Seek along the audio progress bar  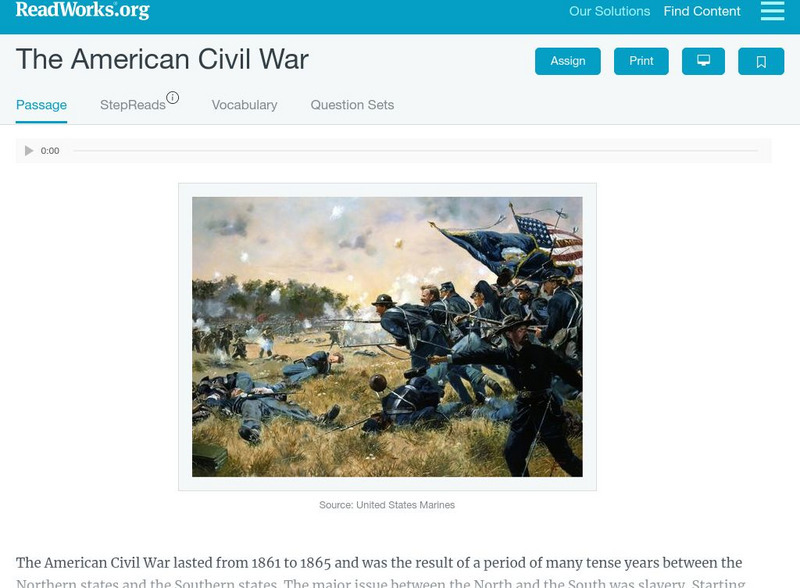[415, 151]
